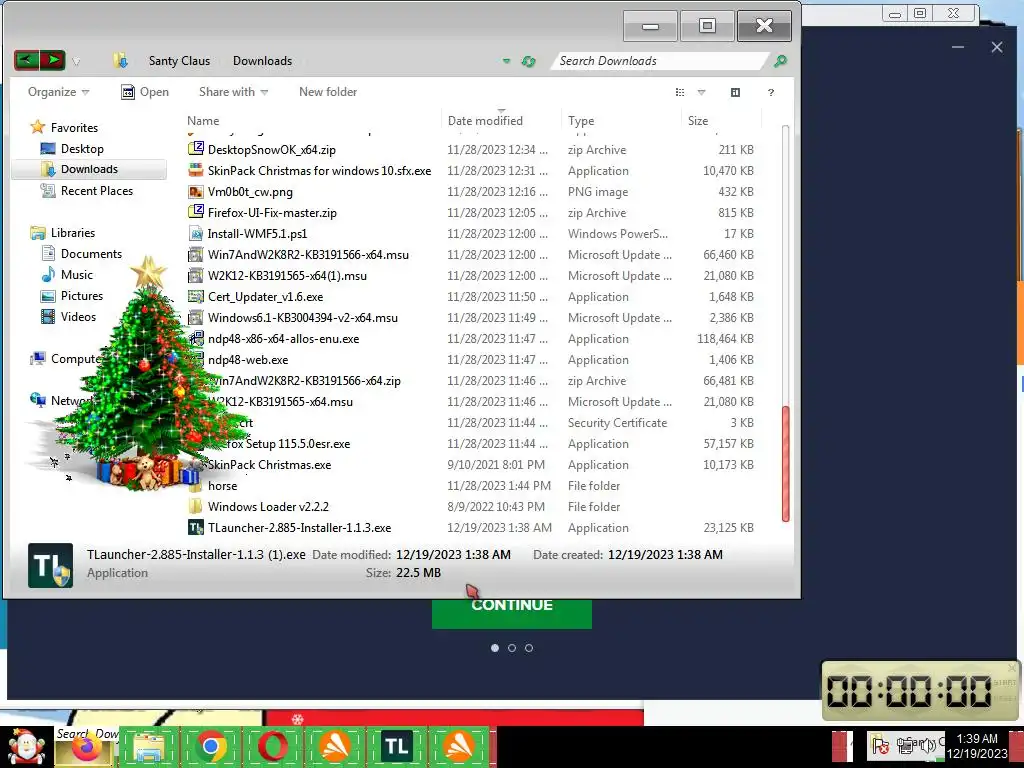Viewport: 1024px width, 768px height.
Task: Open the Documents library
Action: pos(91,253)
